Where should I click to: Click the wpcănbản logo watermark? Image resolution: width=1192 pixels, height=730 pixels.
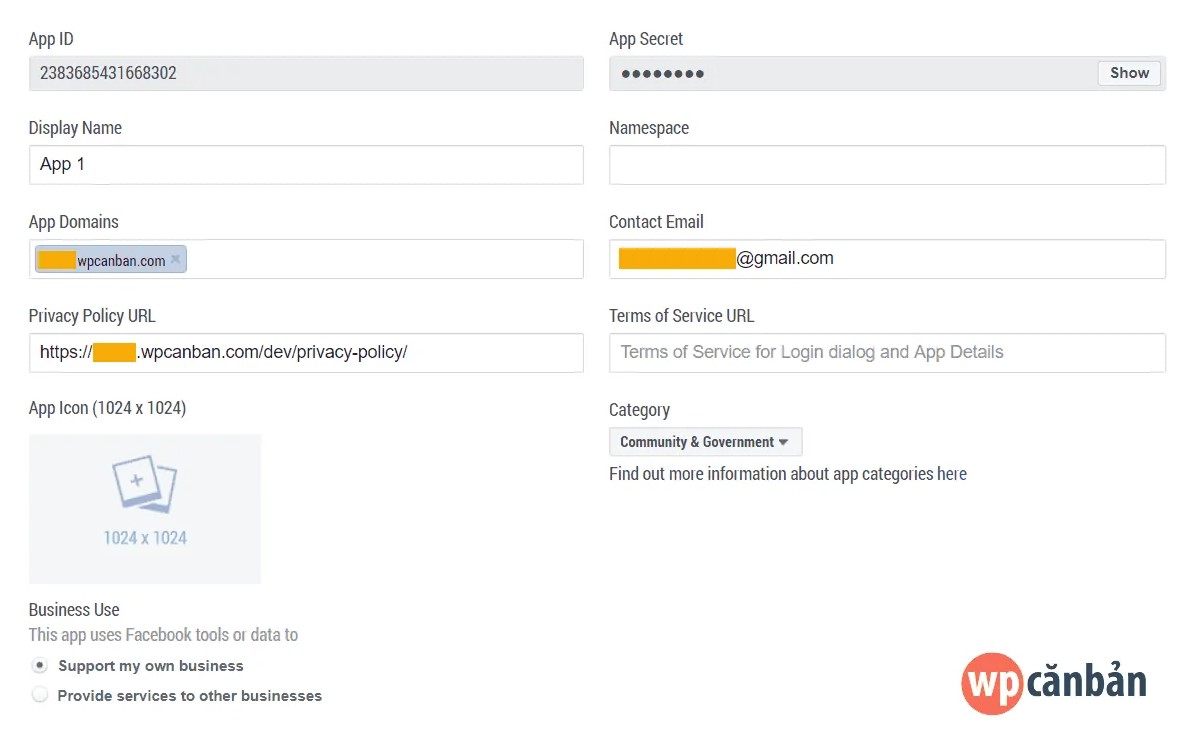(x=1054, y=682)
